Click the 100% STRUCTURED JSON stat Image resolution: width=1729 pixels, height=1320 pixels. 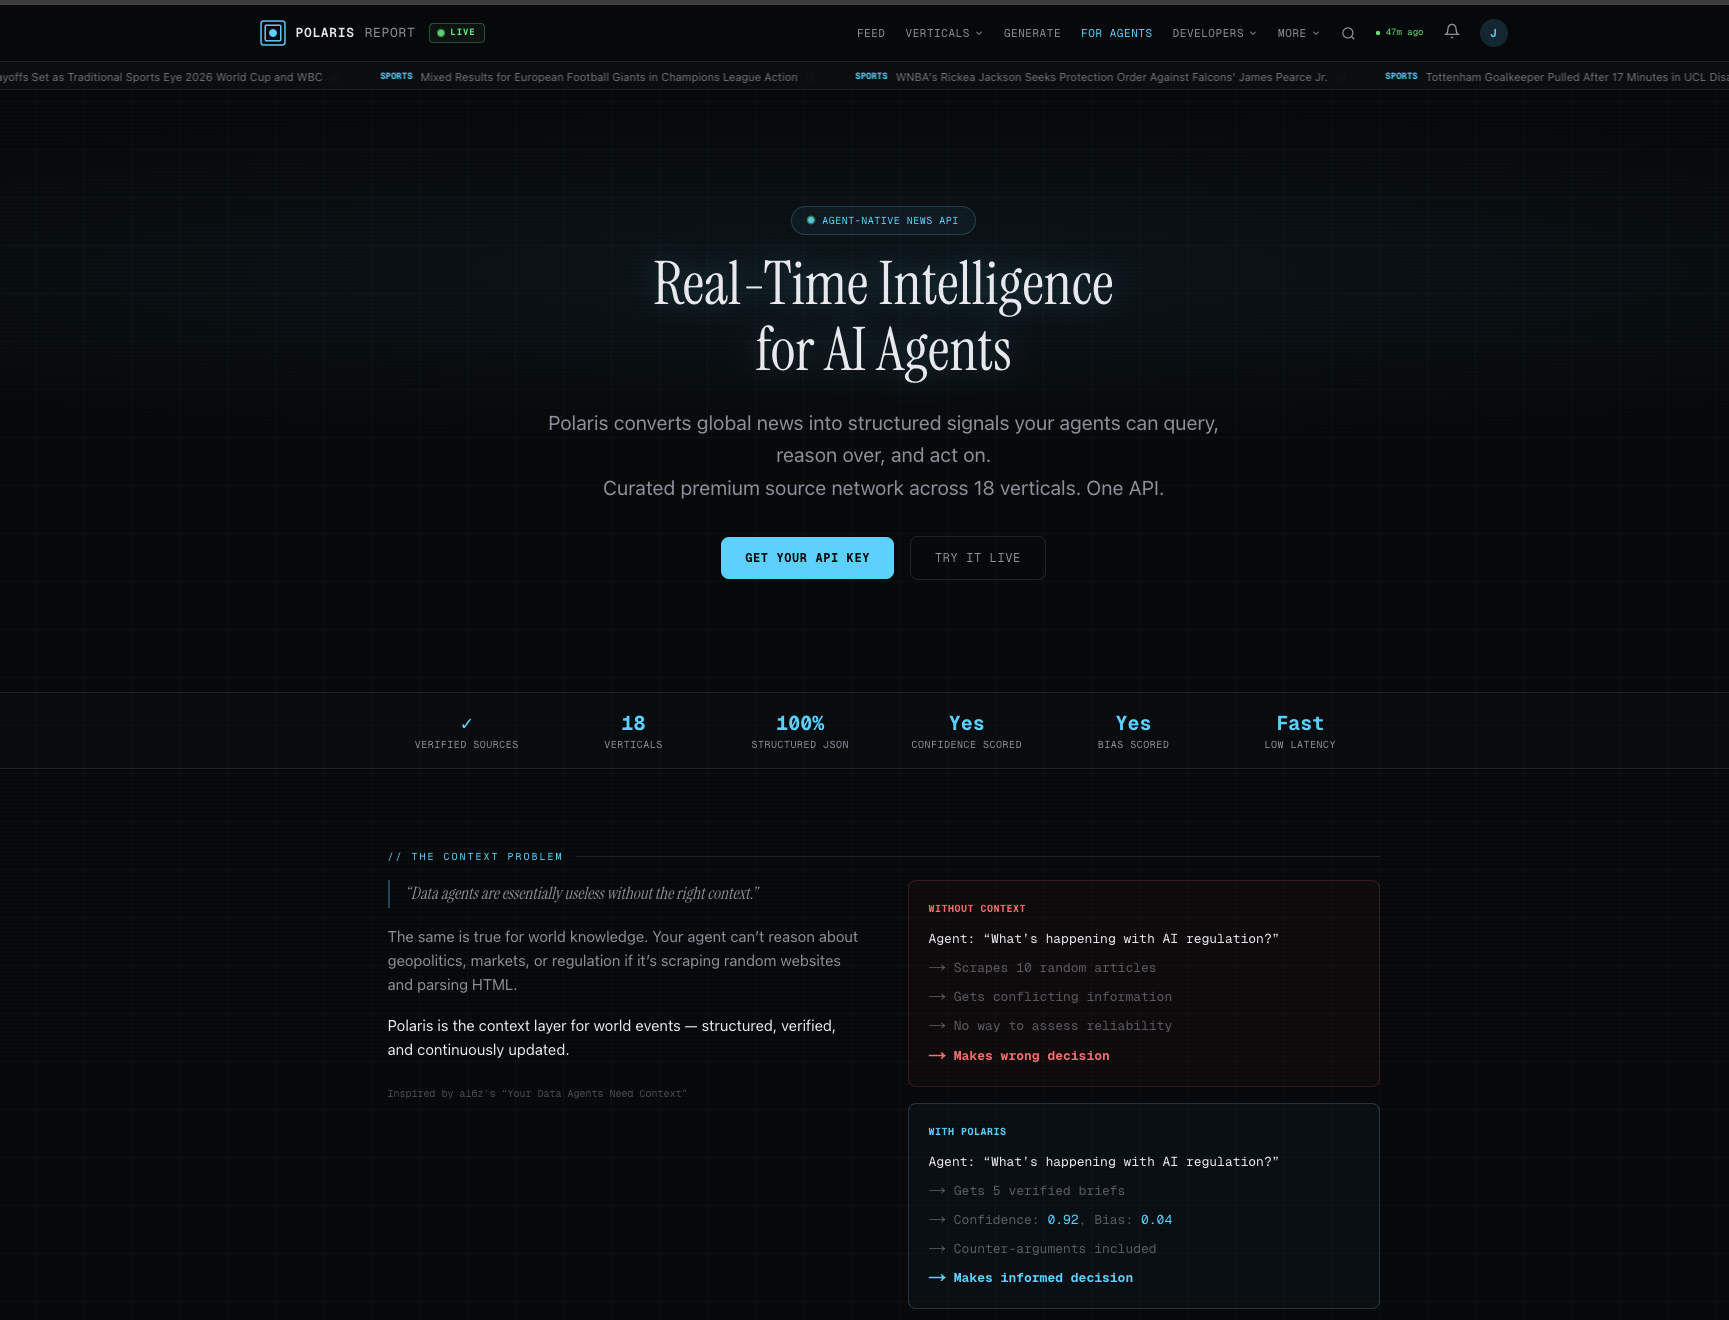tap(799, 730)
